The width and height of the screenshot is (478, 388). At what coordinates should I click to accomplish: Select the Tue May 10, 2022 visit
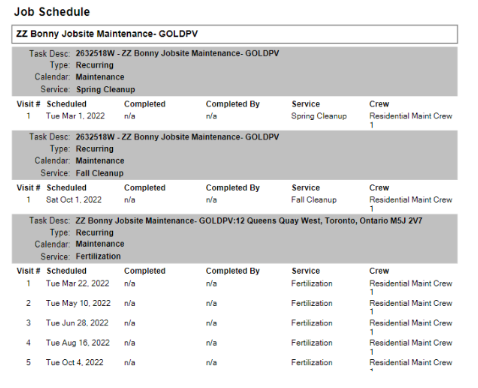tap(78, 303)
